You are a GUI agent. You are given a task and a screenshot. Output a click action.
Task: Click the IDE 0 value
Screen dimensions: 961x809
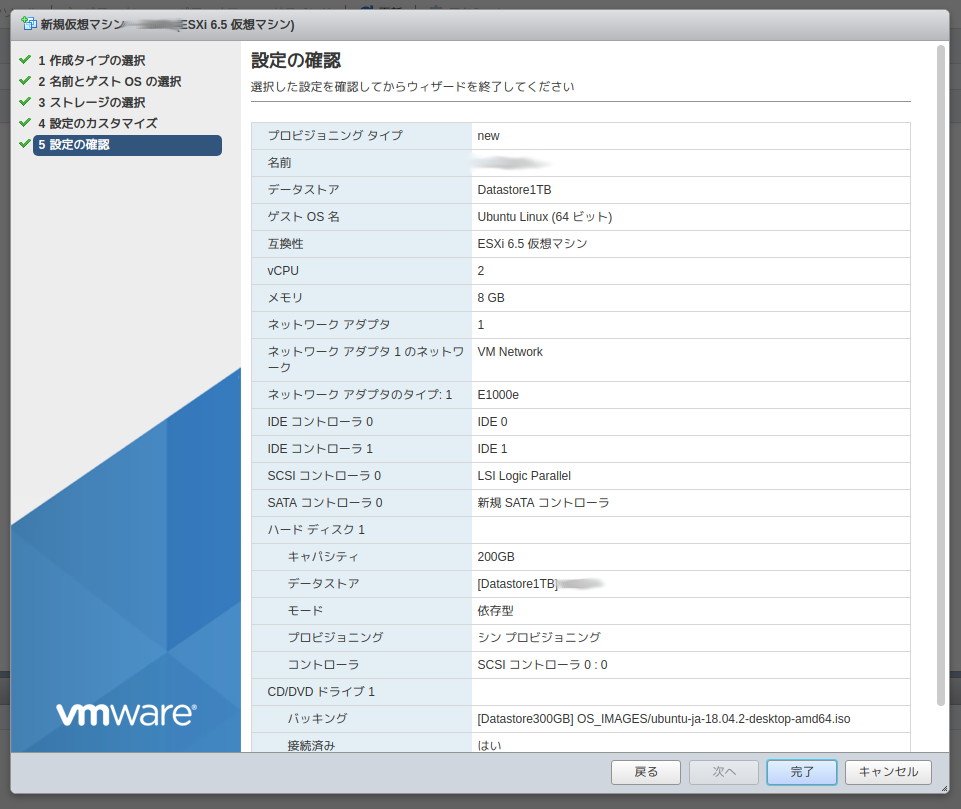[x=492, y=422]
